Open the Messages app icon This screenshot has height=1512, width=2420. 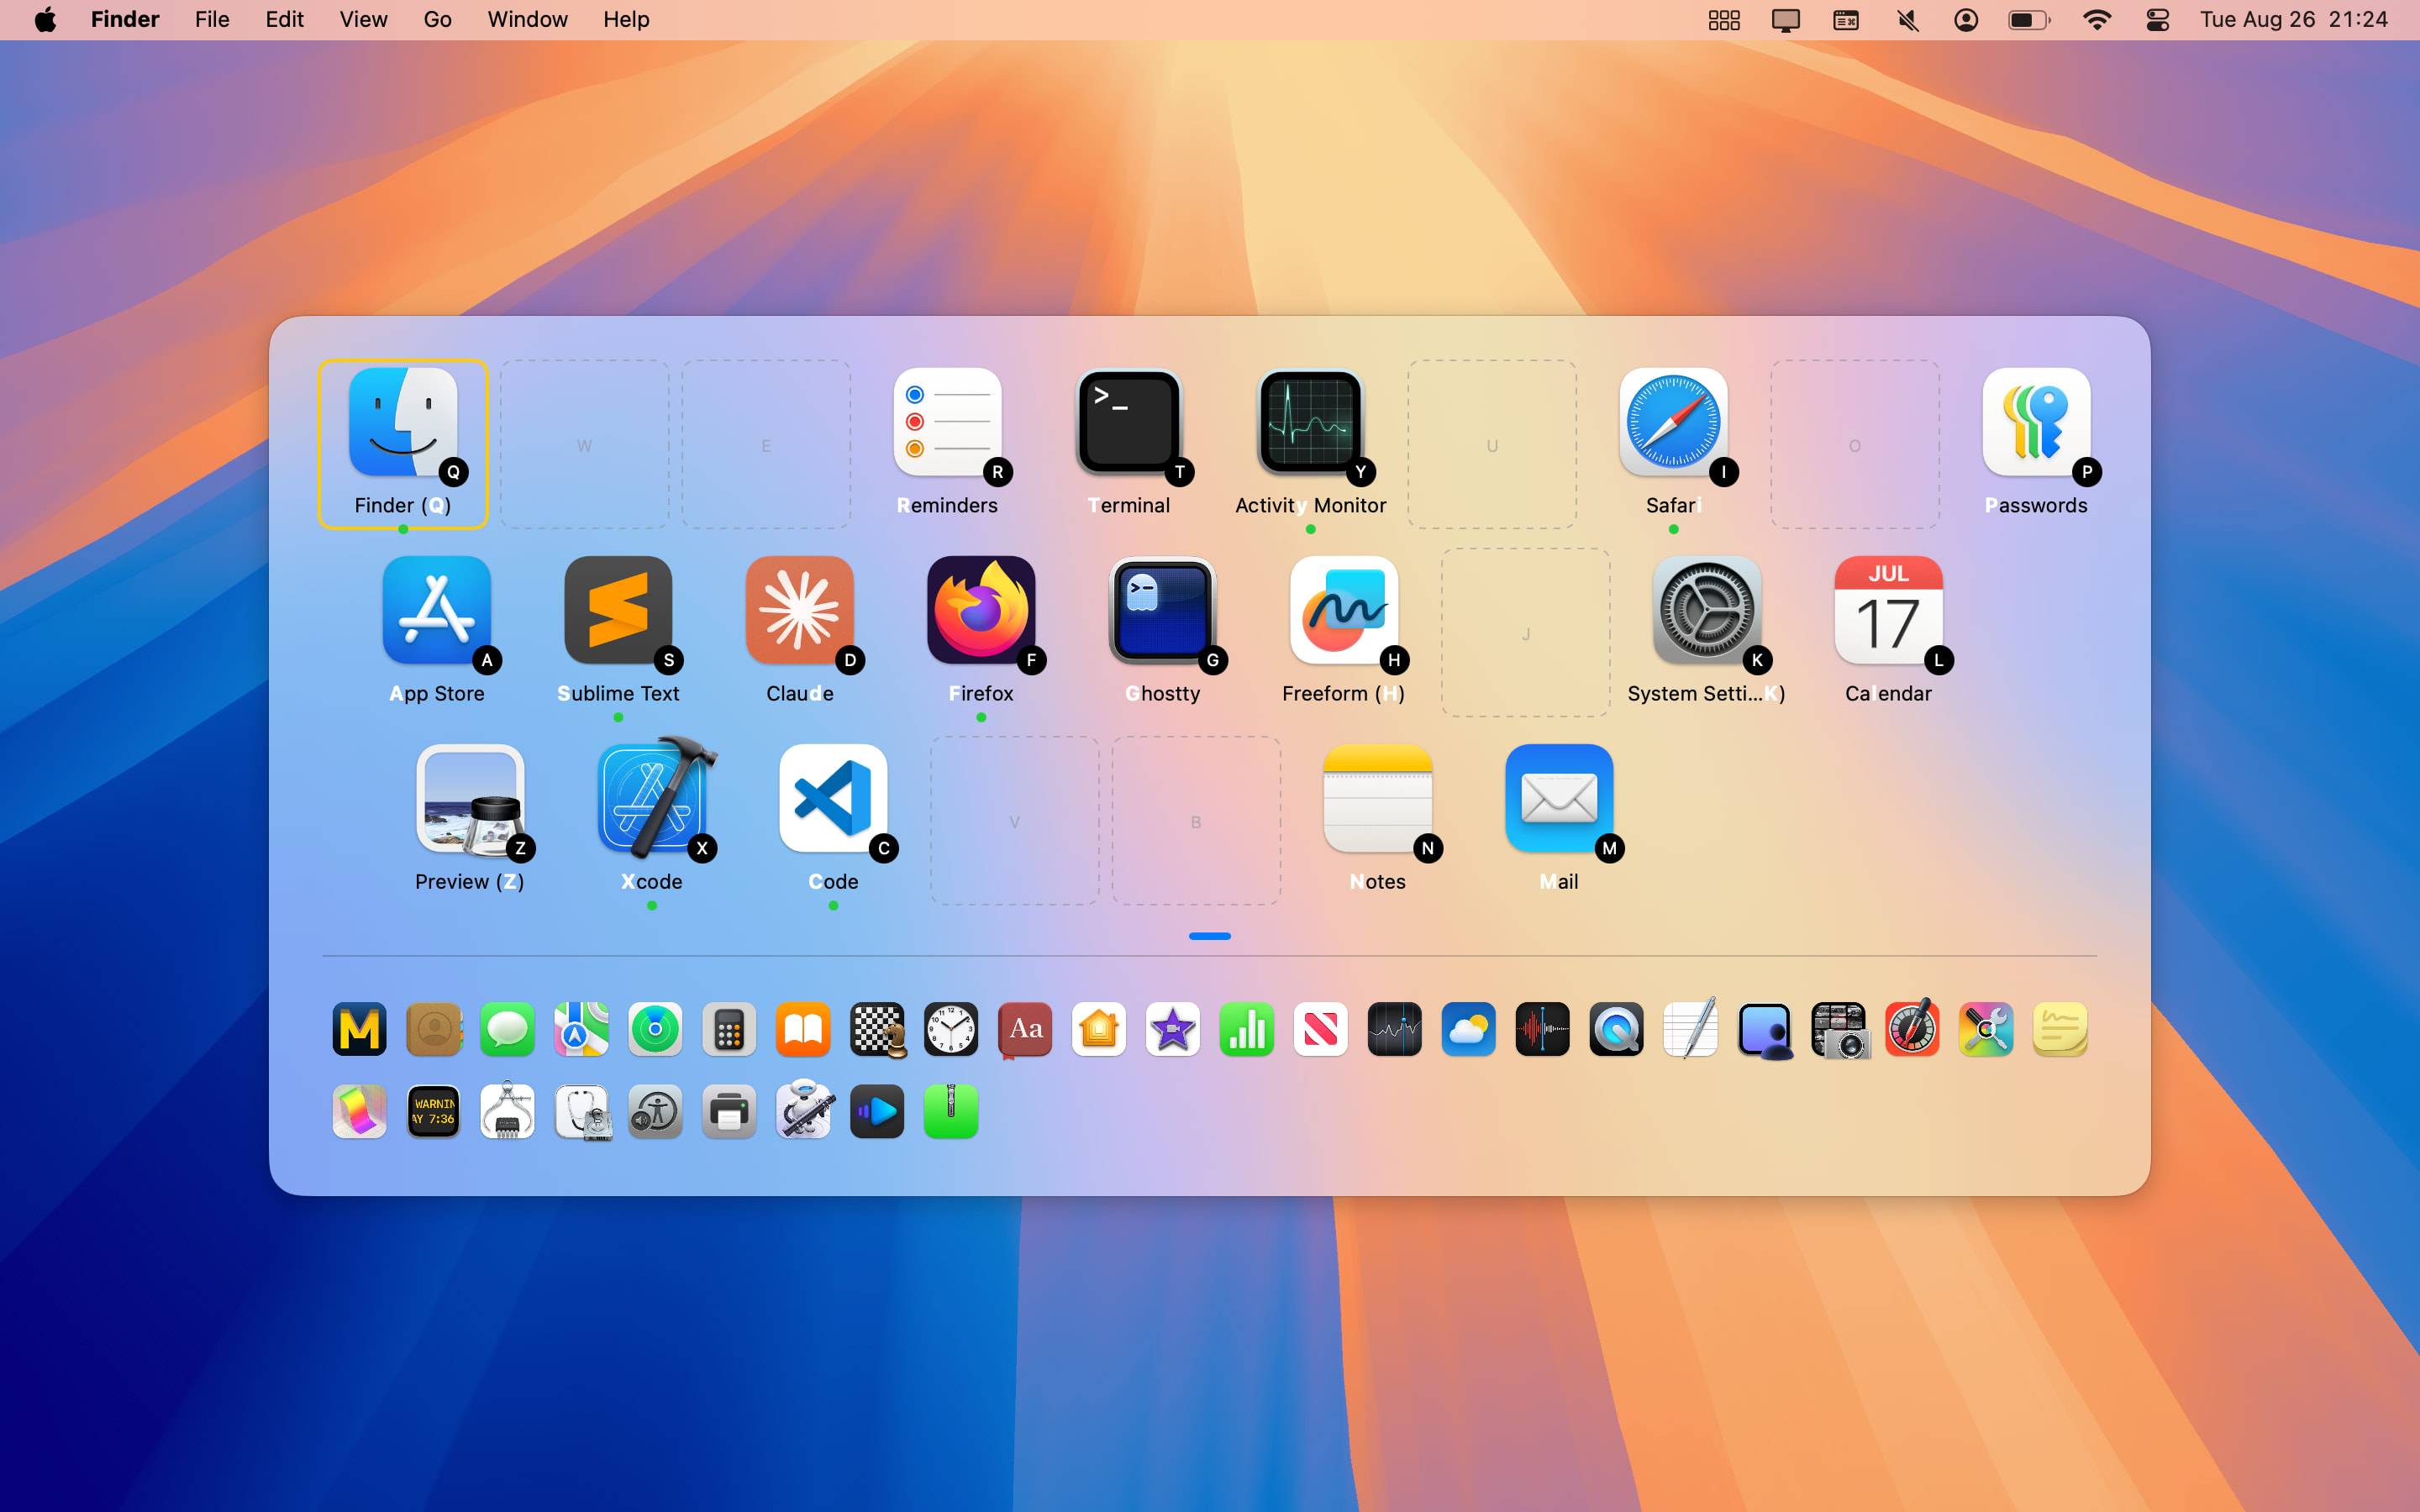[508, 1029]
